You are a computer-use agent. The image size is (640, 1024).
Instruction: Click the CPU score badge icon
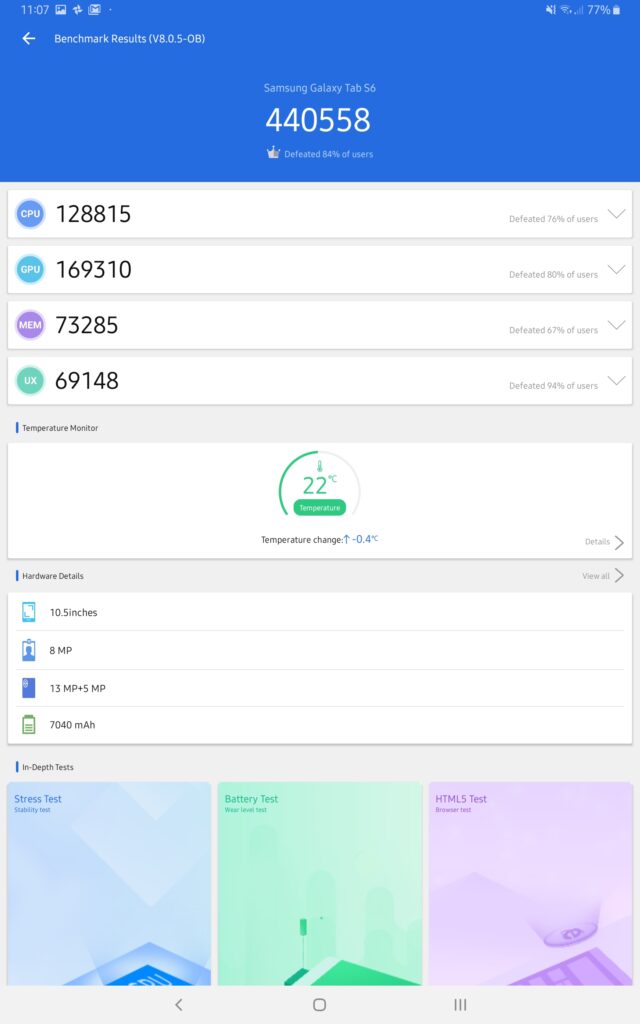tap(30, 214)
